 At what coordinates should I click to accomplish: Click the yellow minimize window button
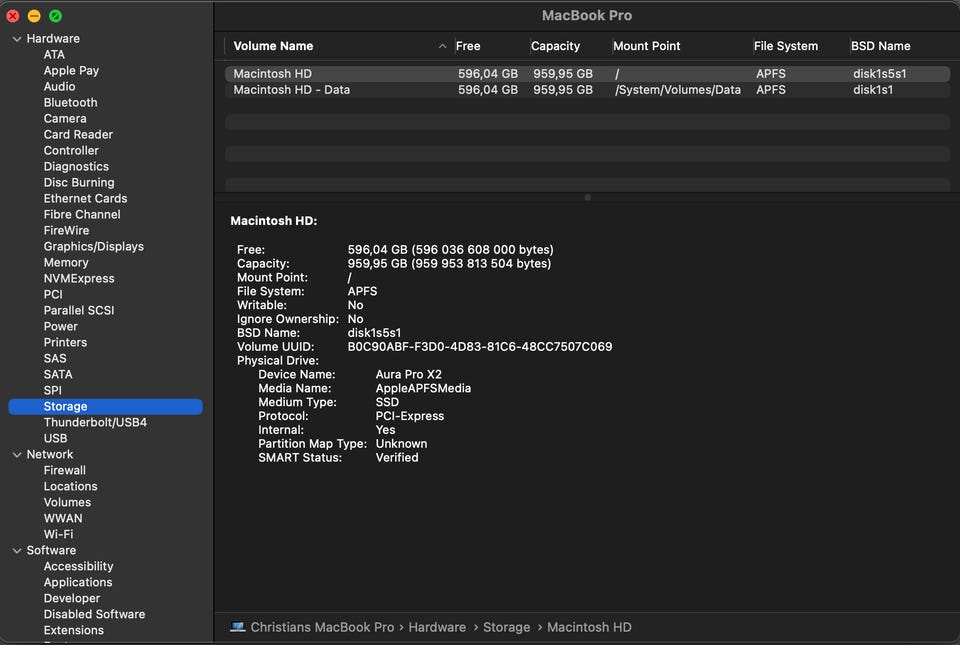click(x=34, y=16)
